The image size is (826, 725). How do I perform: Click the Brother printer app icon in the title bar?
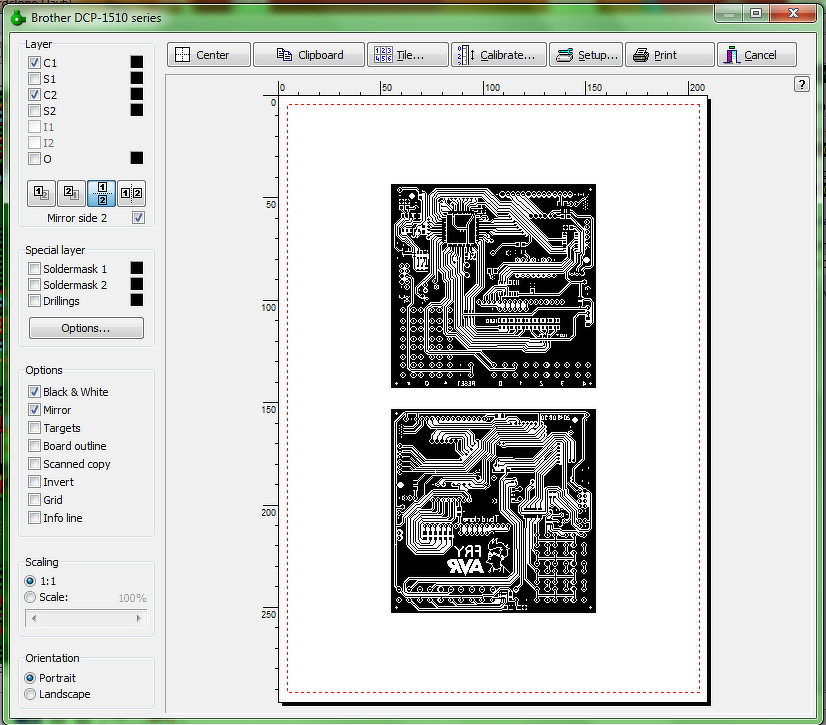[18, 18]
